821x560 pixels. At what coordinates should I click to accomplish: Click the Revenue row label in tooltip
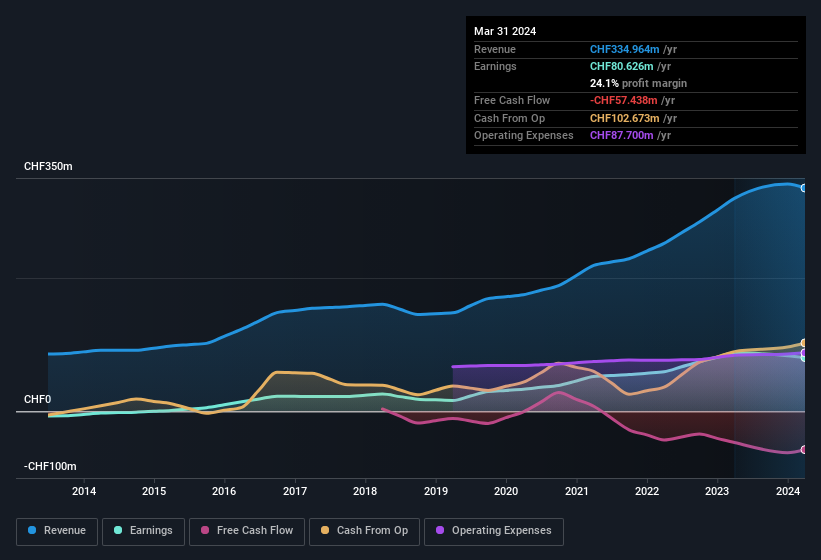click(x=495, y=49)
